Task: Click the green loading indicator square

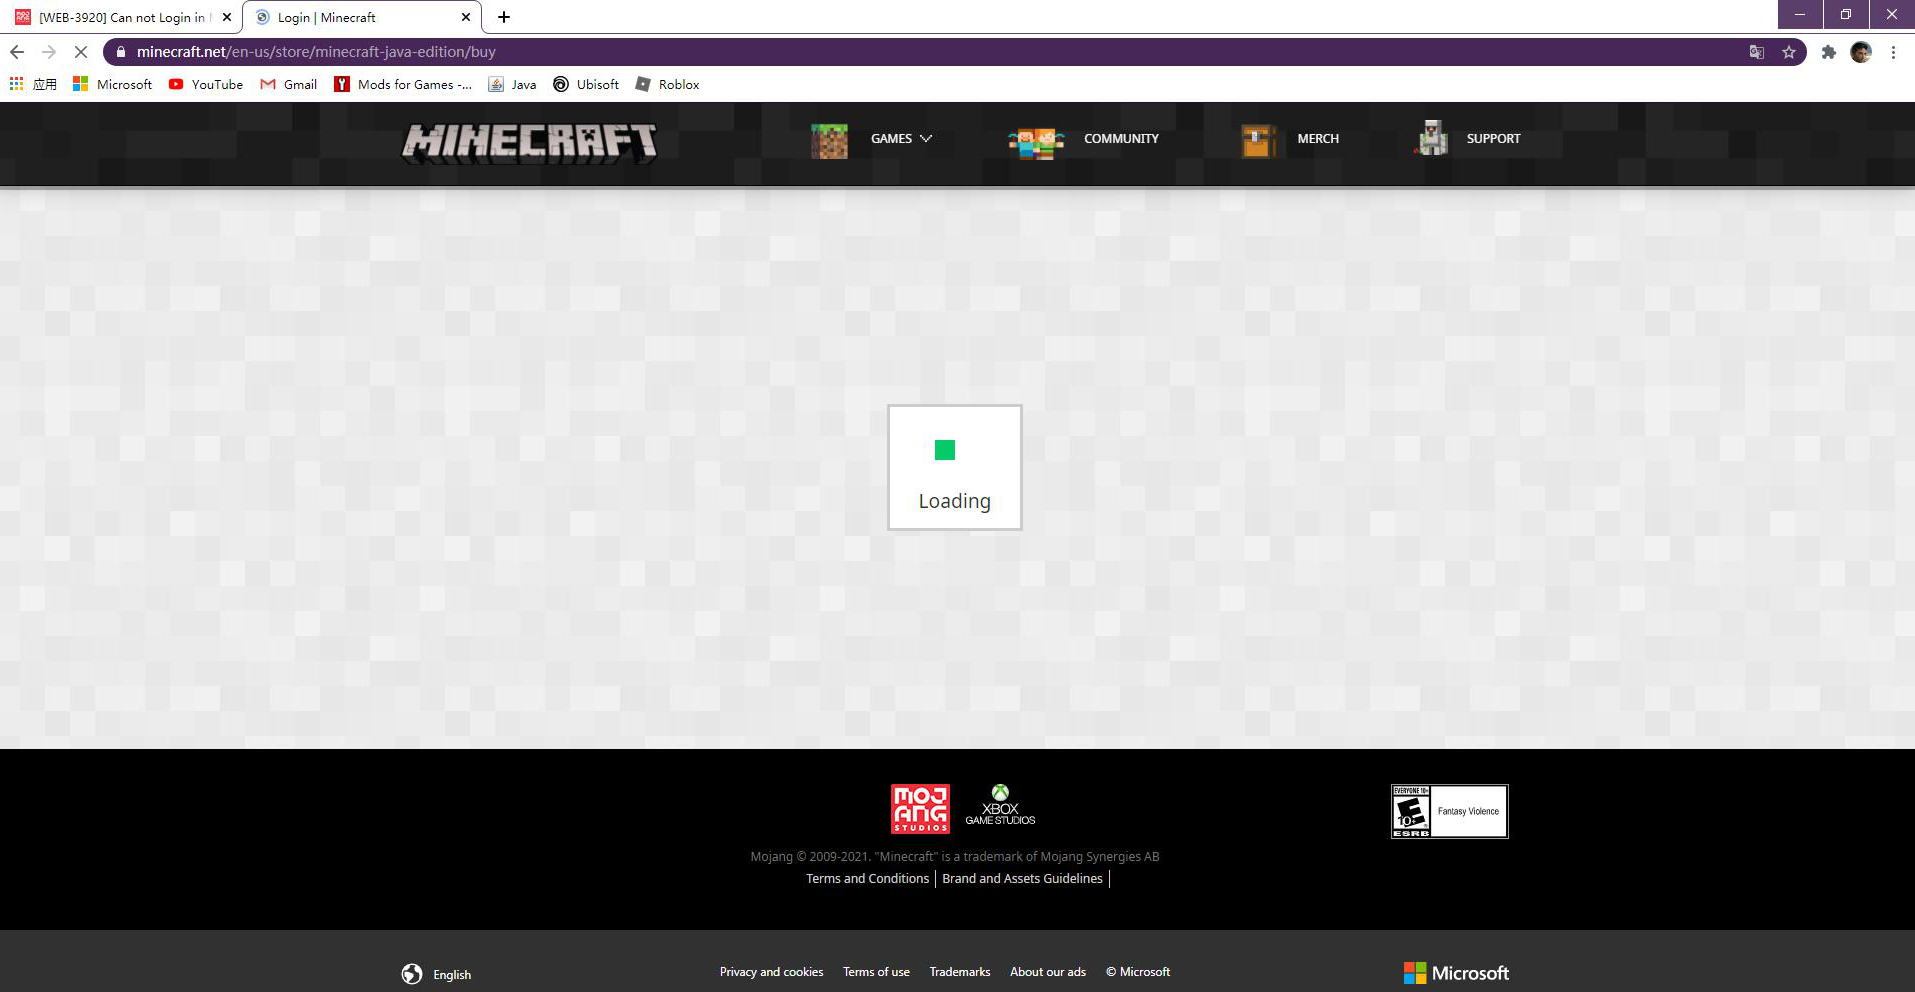Action: [945, 450]
